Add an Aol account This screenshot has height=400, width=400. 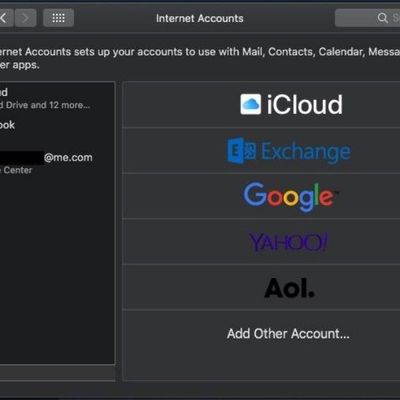pos(261,287)
